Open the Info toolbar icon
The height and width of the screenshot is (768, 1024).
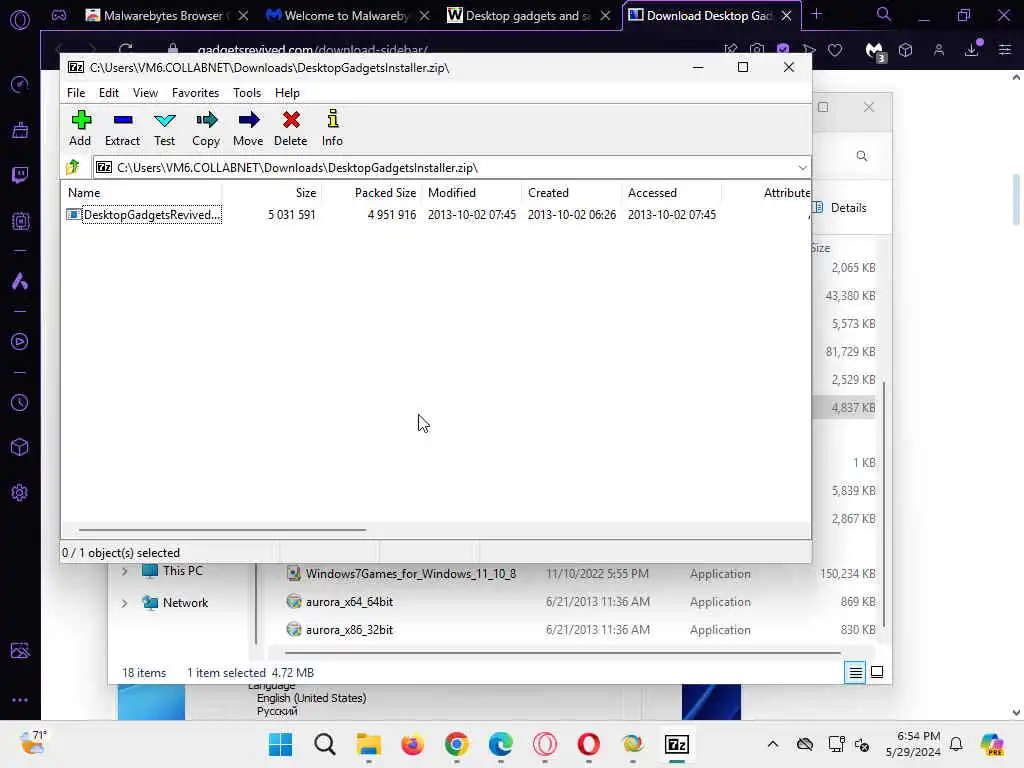(332, 128)
